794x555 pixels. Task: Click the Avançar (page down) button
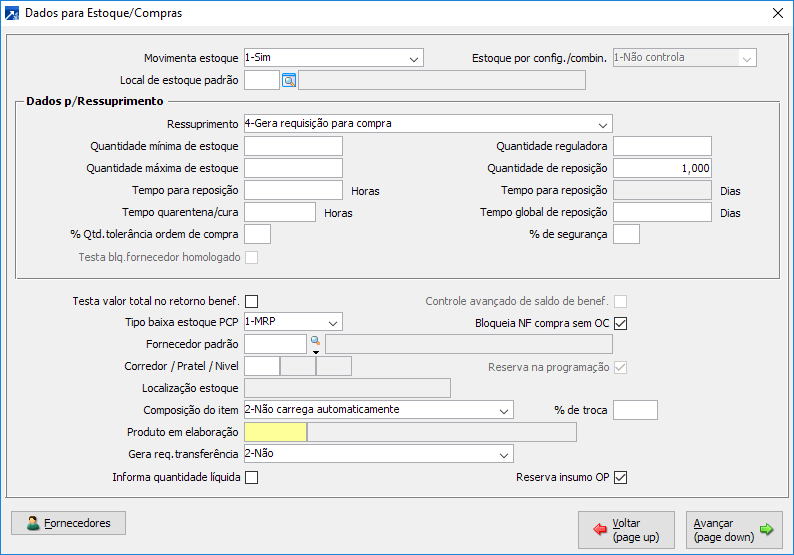734,530
